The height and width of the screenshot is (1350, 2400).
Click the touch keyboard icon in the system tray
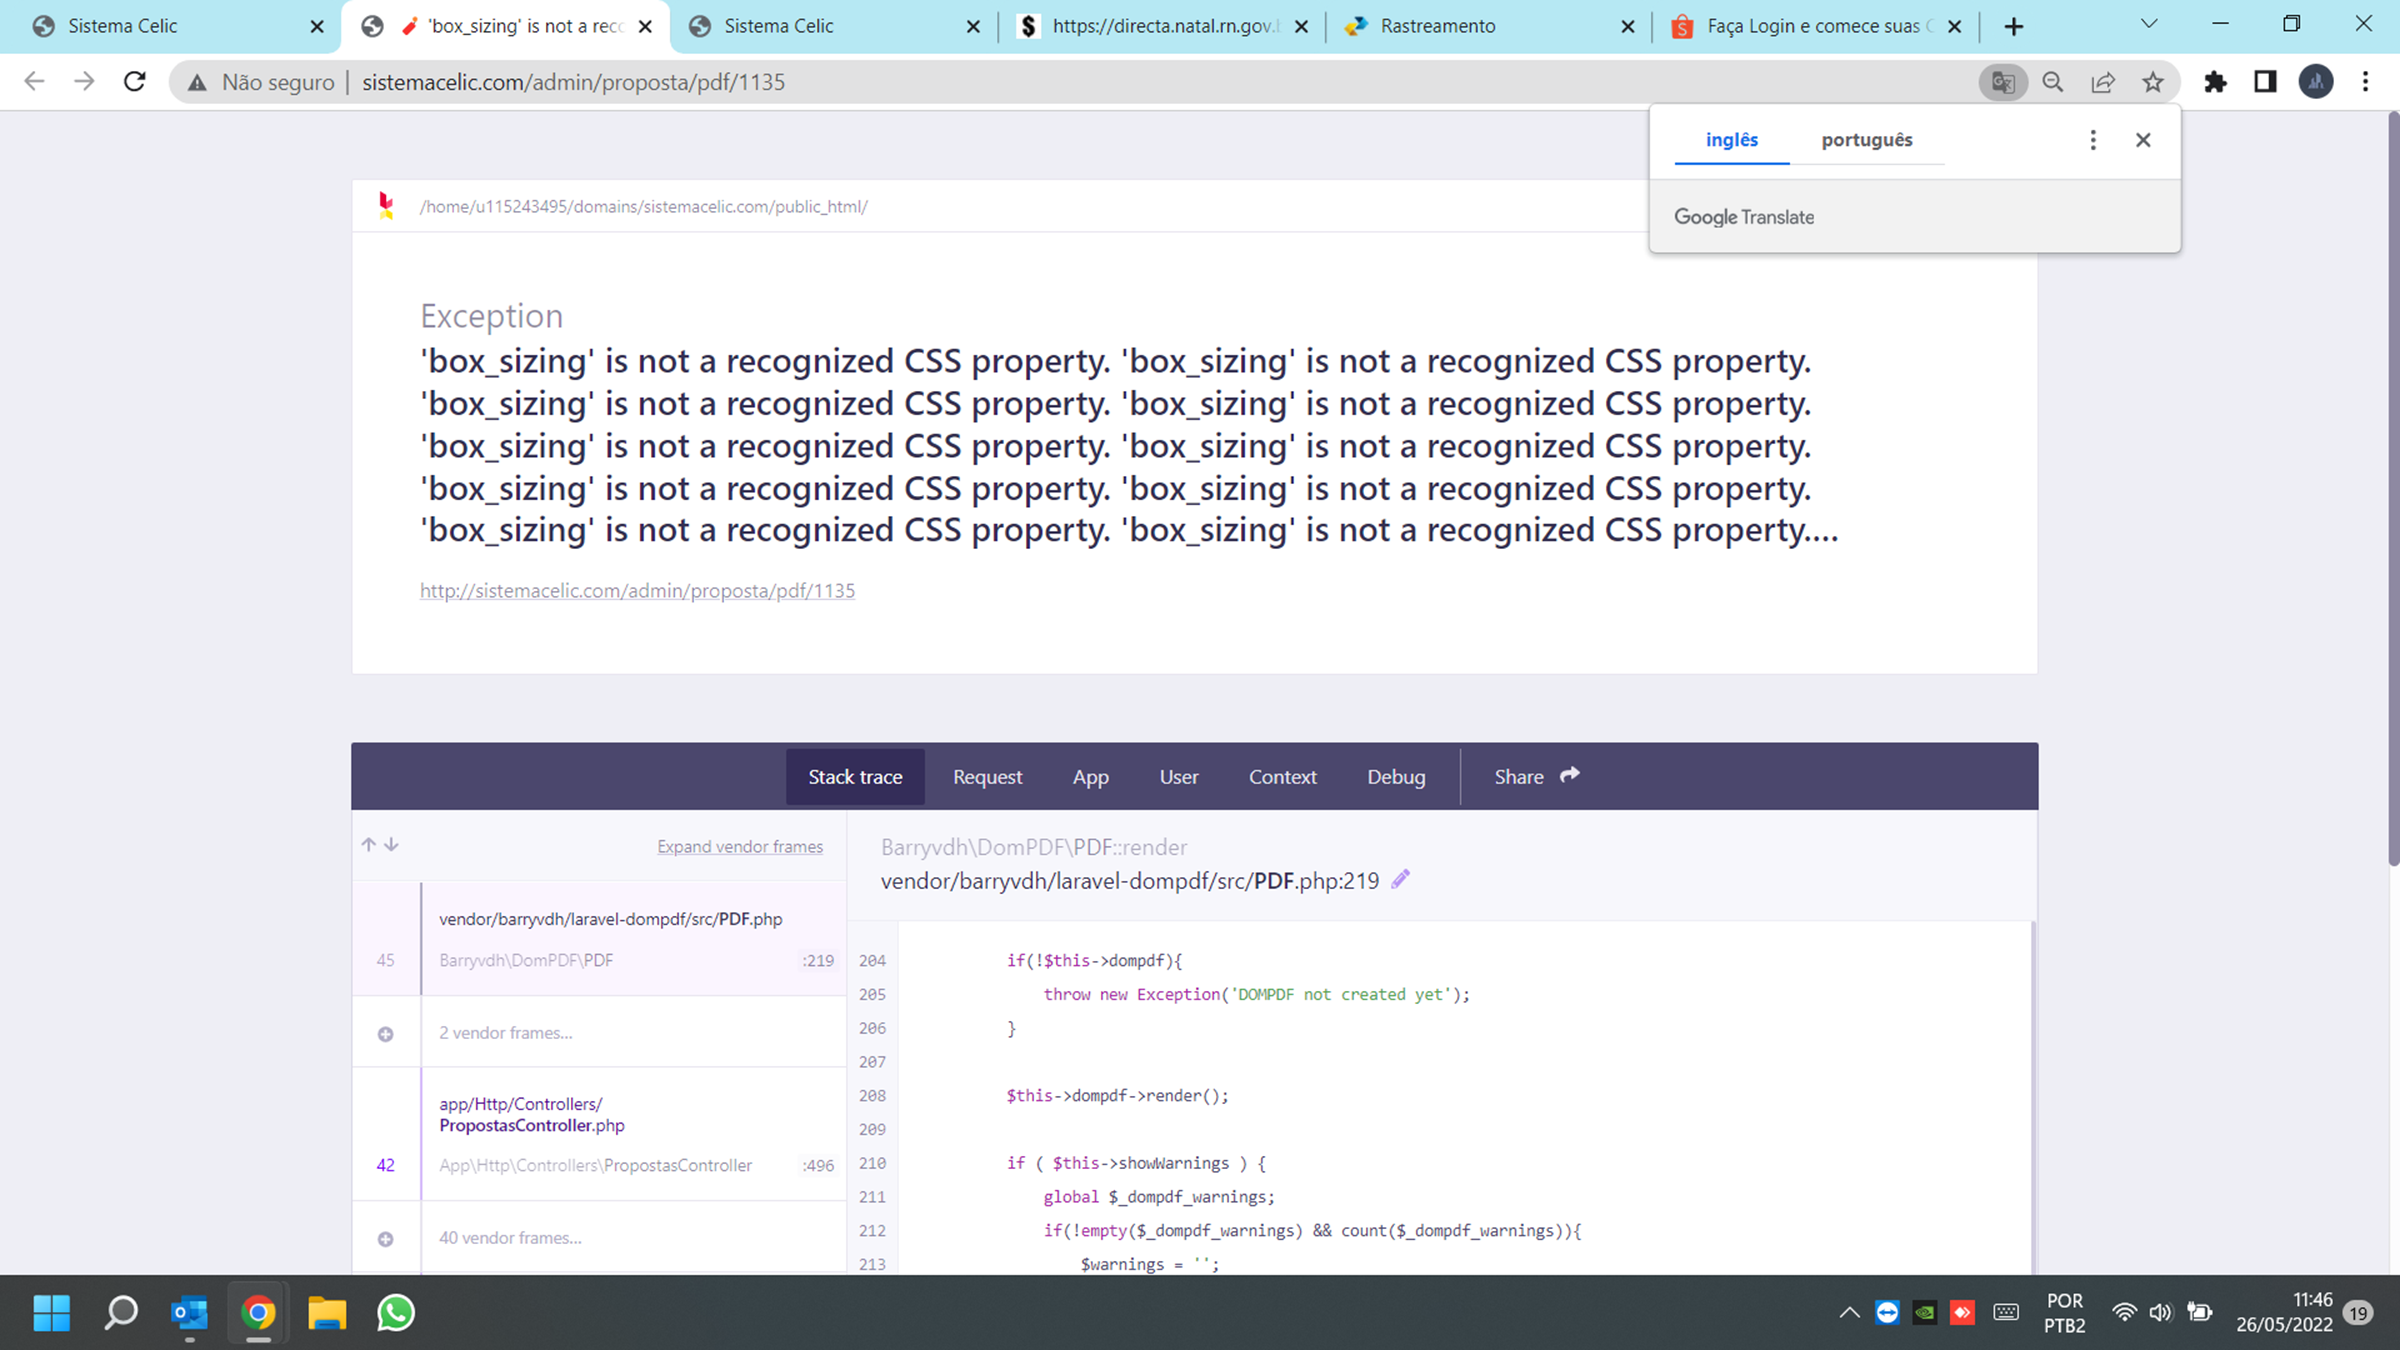pos(2004,1312)
